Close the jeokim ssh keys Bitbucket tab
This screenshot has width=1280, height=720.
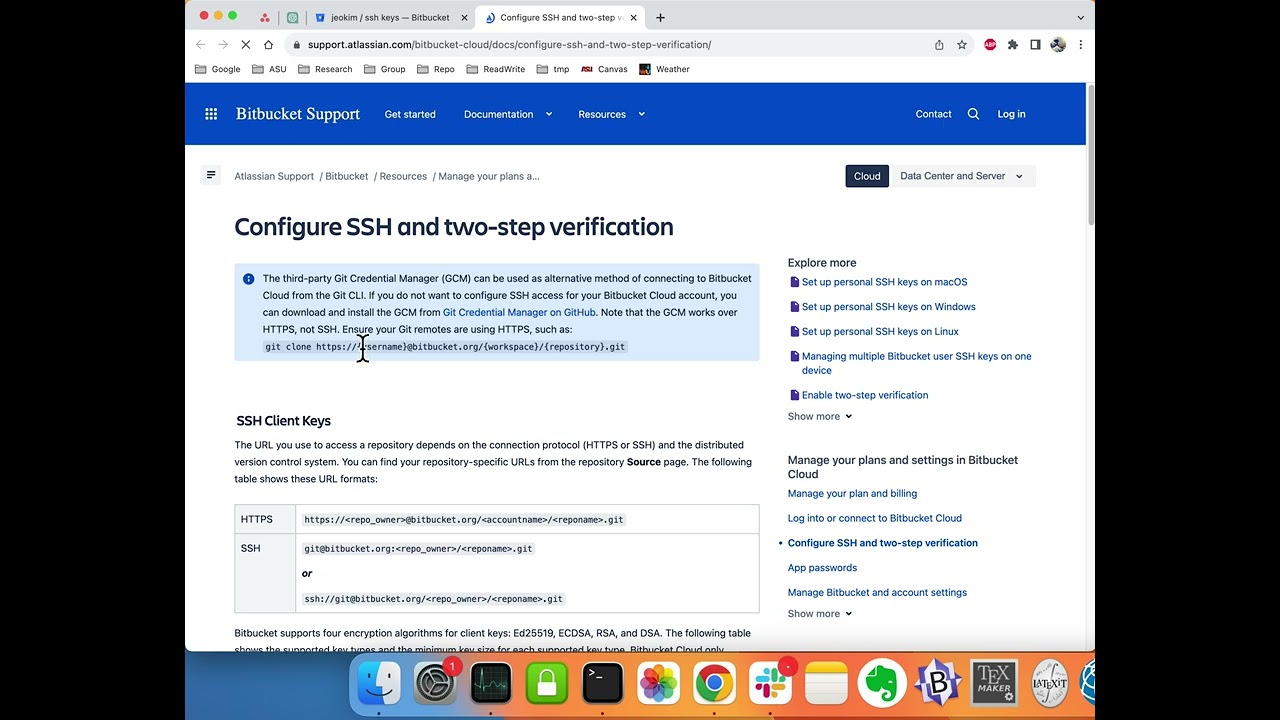tap(464, 17)
